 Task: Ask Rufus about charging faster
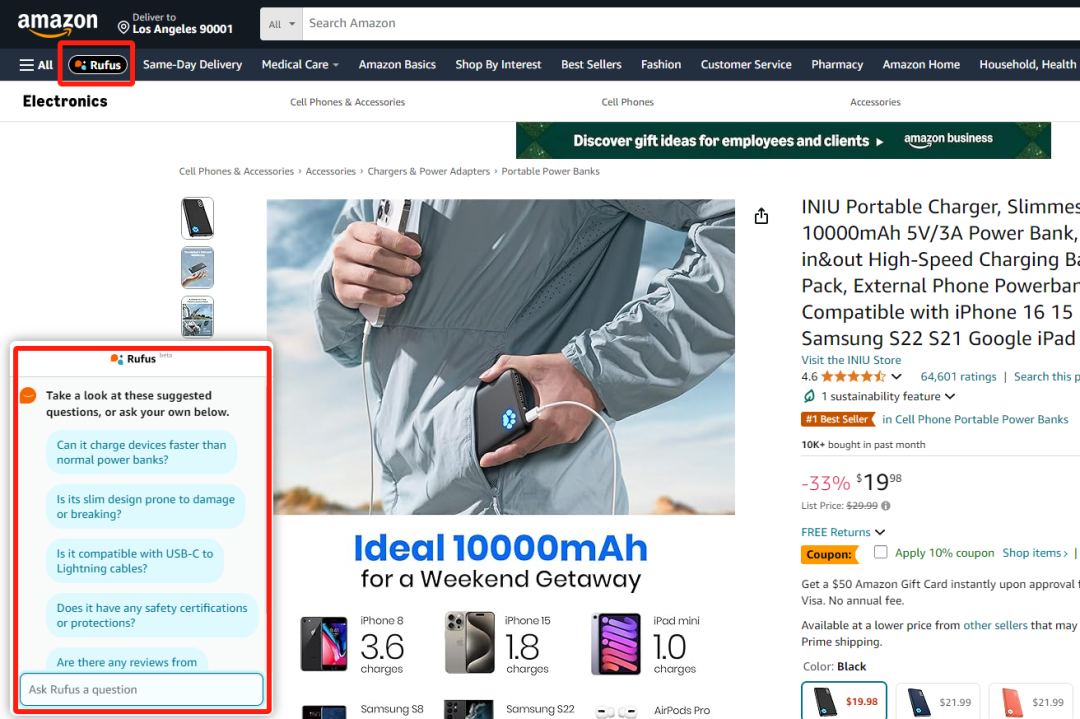pyautogui.click(x=141, y=452)
